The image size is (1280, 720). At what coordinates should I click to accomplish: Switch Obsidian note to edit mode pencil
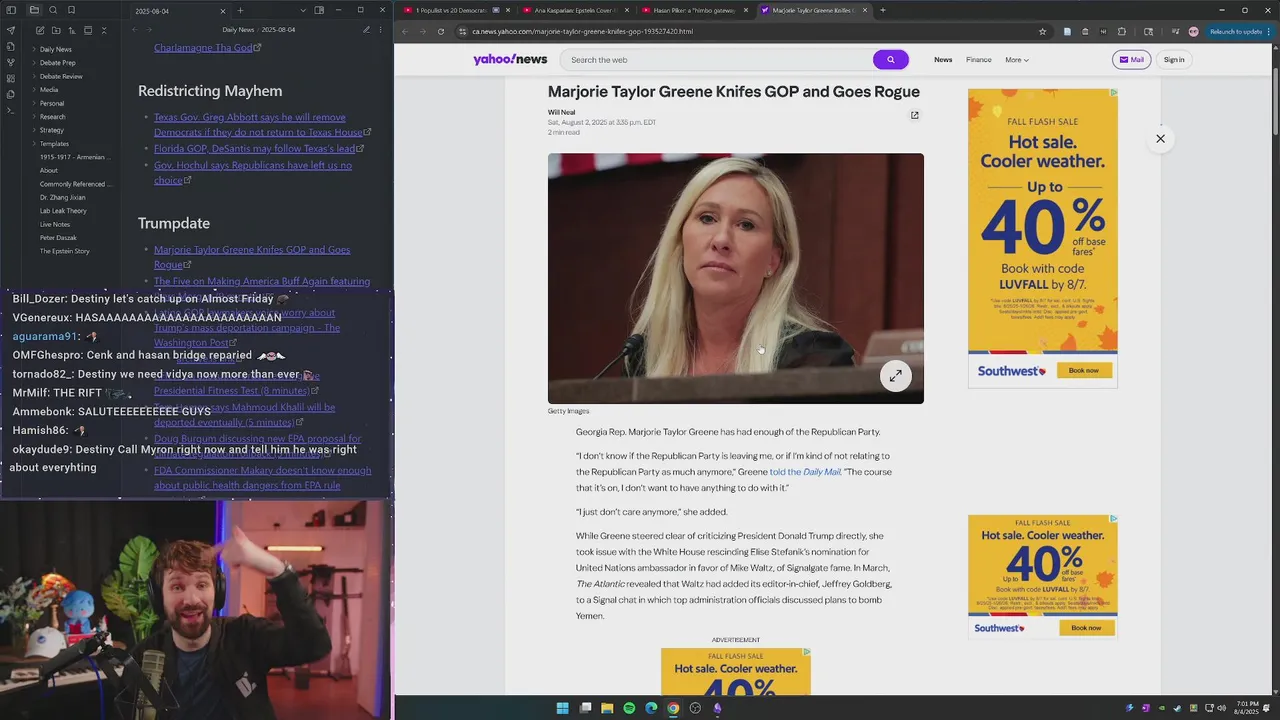point(367,30)
